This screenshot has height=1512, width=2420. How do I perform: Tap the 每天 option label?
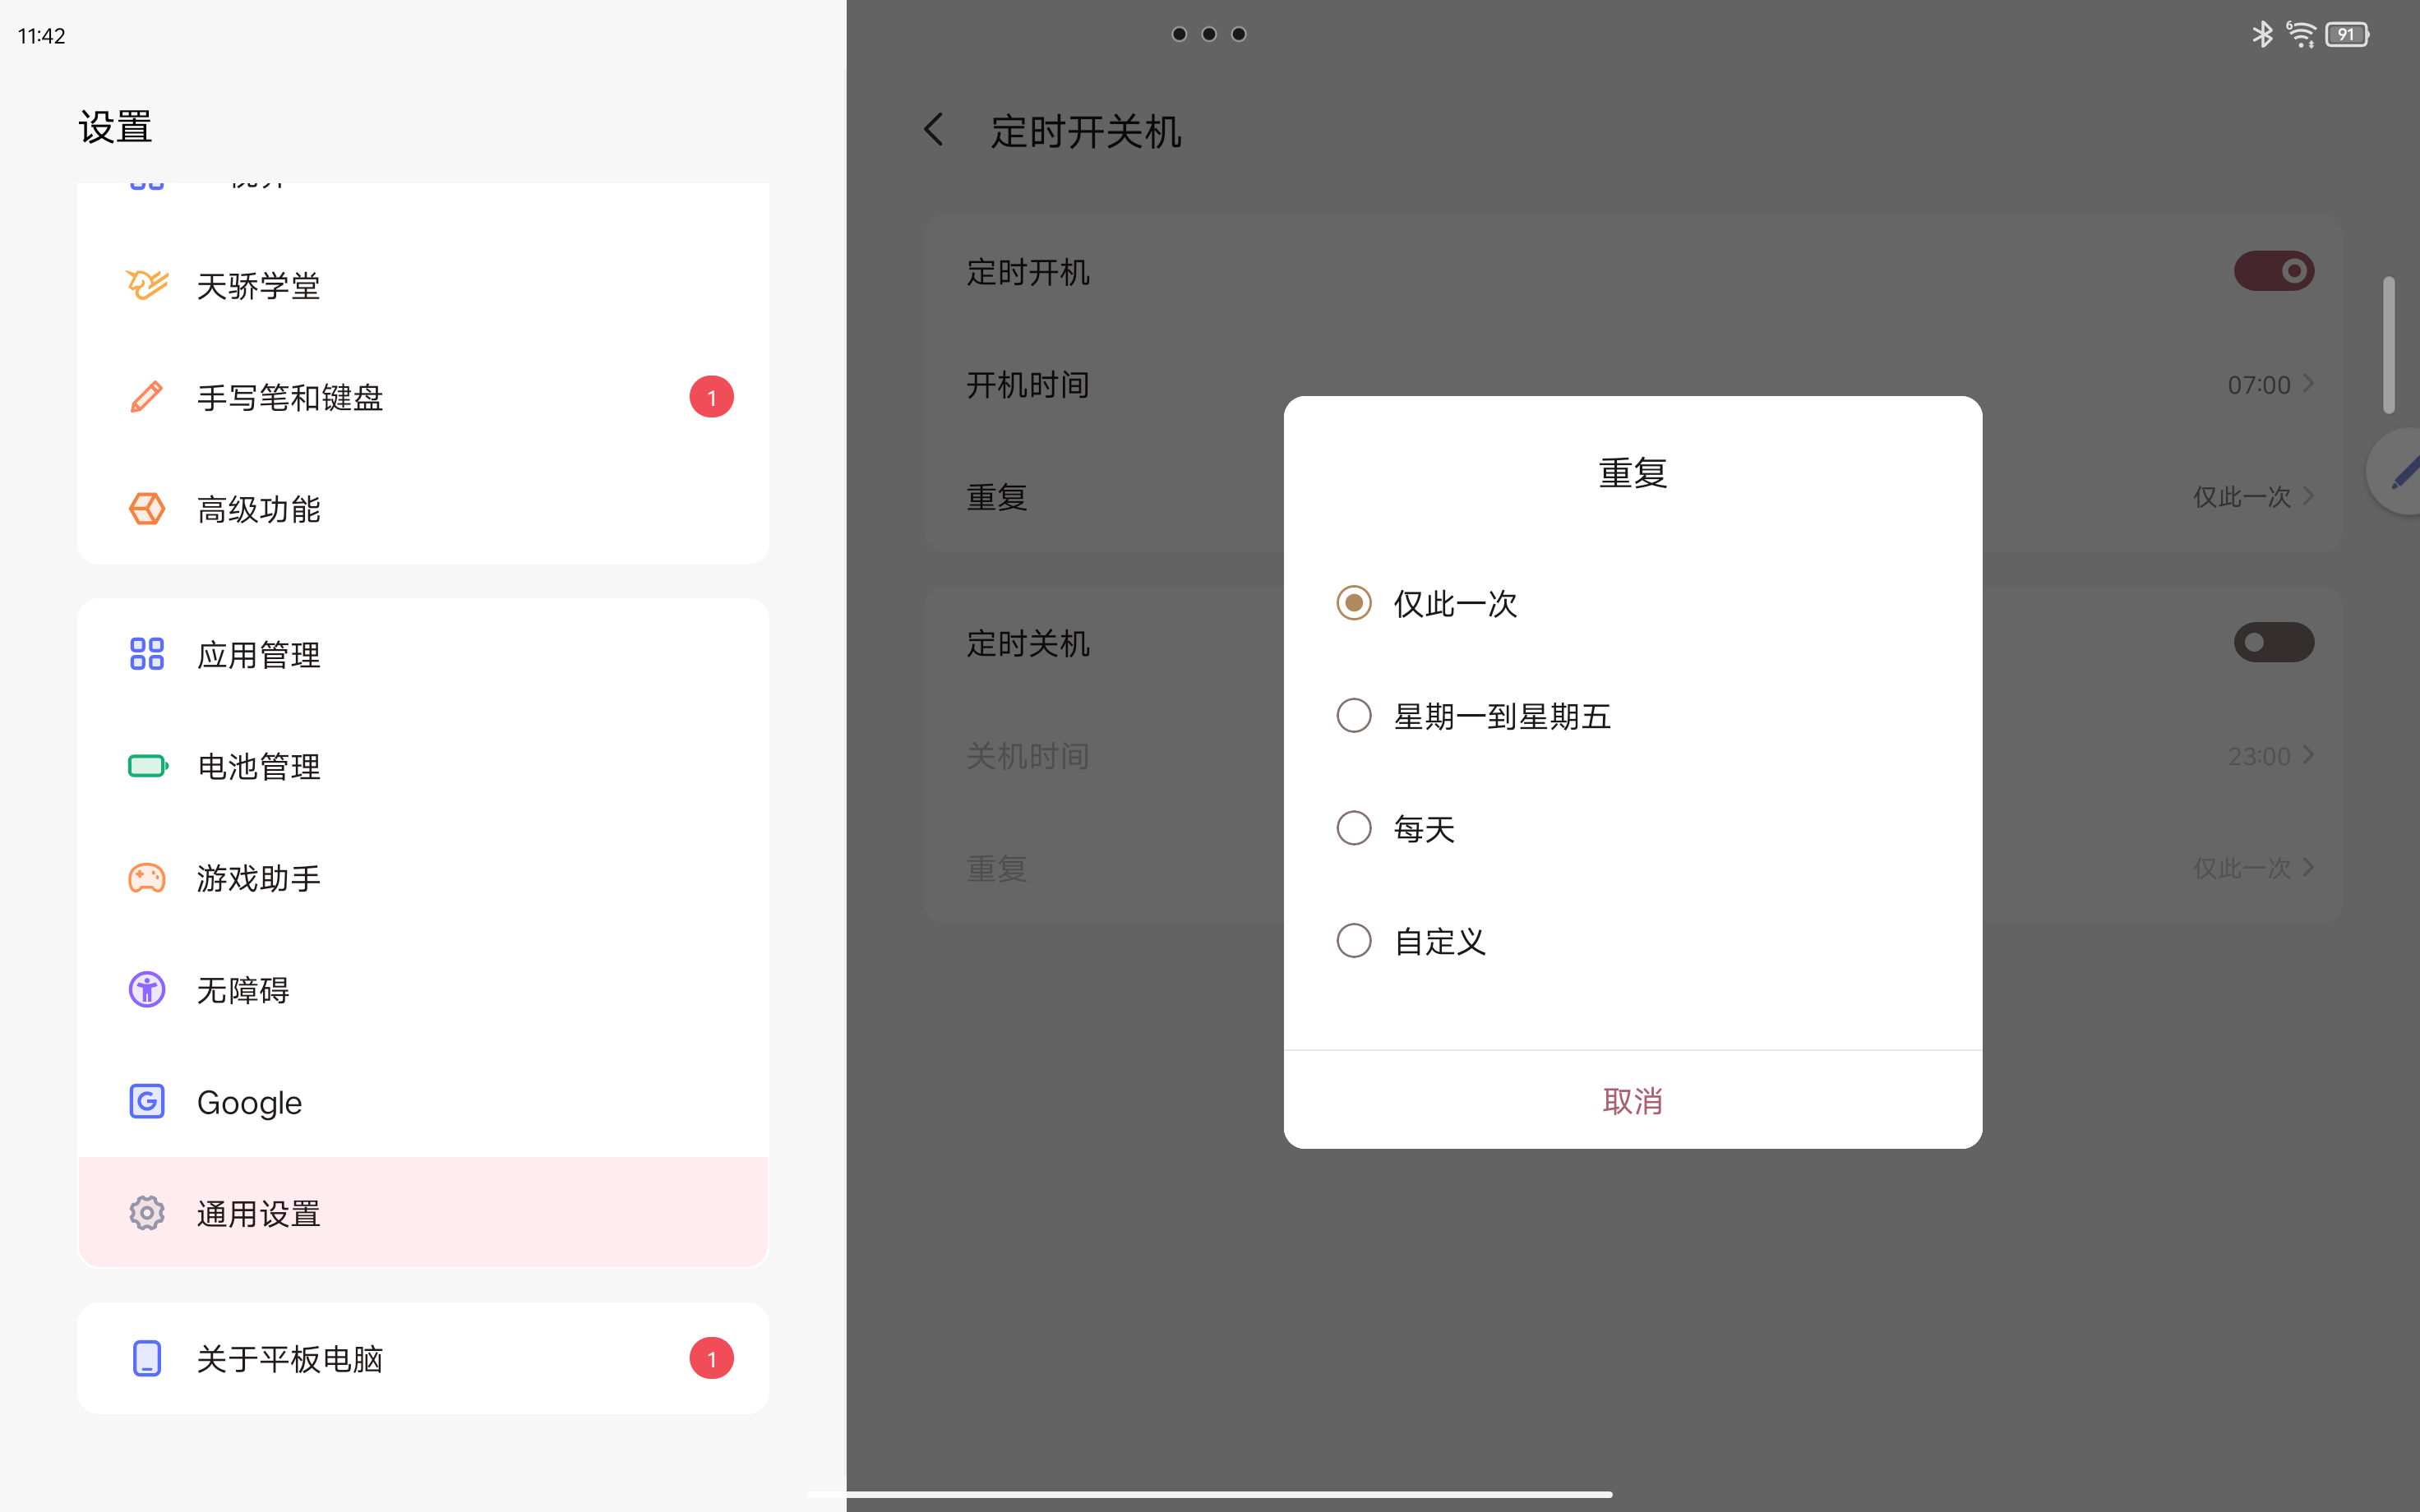(1424, 829)
